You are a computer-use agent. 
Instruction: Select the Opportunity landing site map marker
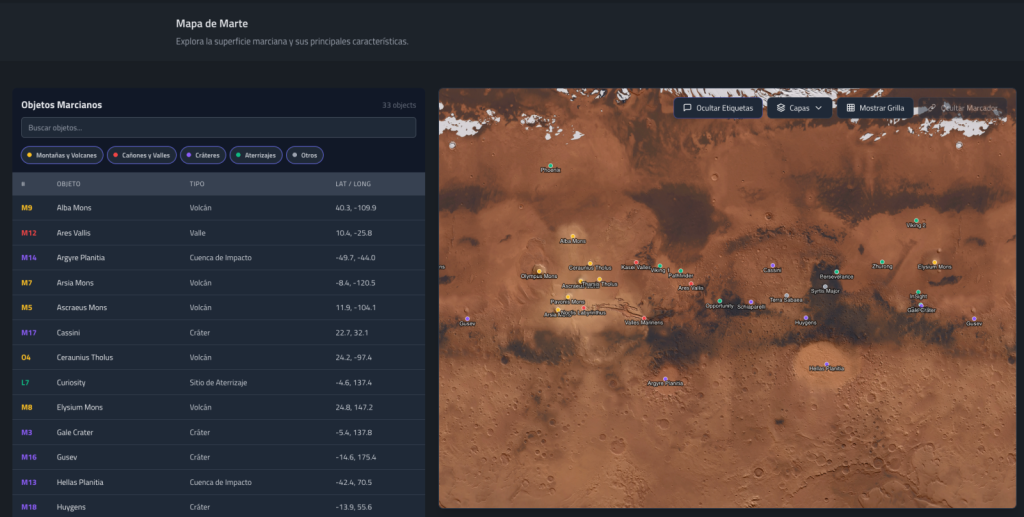click(720, 301)
